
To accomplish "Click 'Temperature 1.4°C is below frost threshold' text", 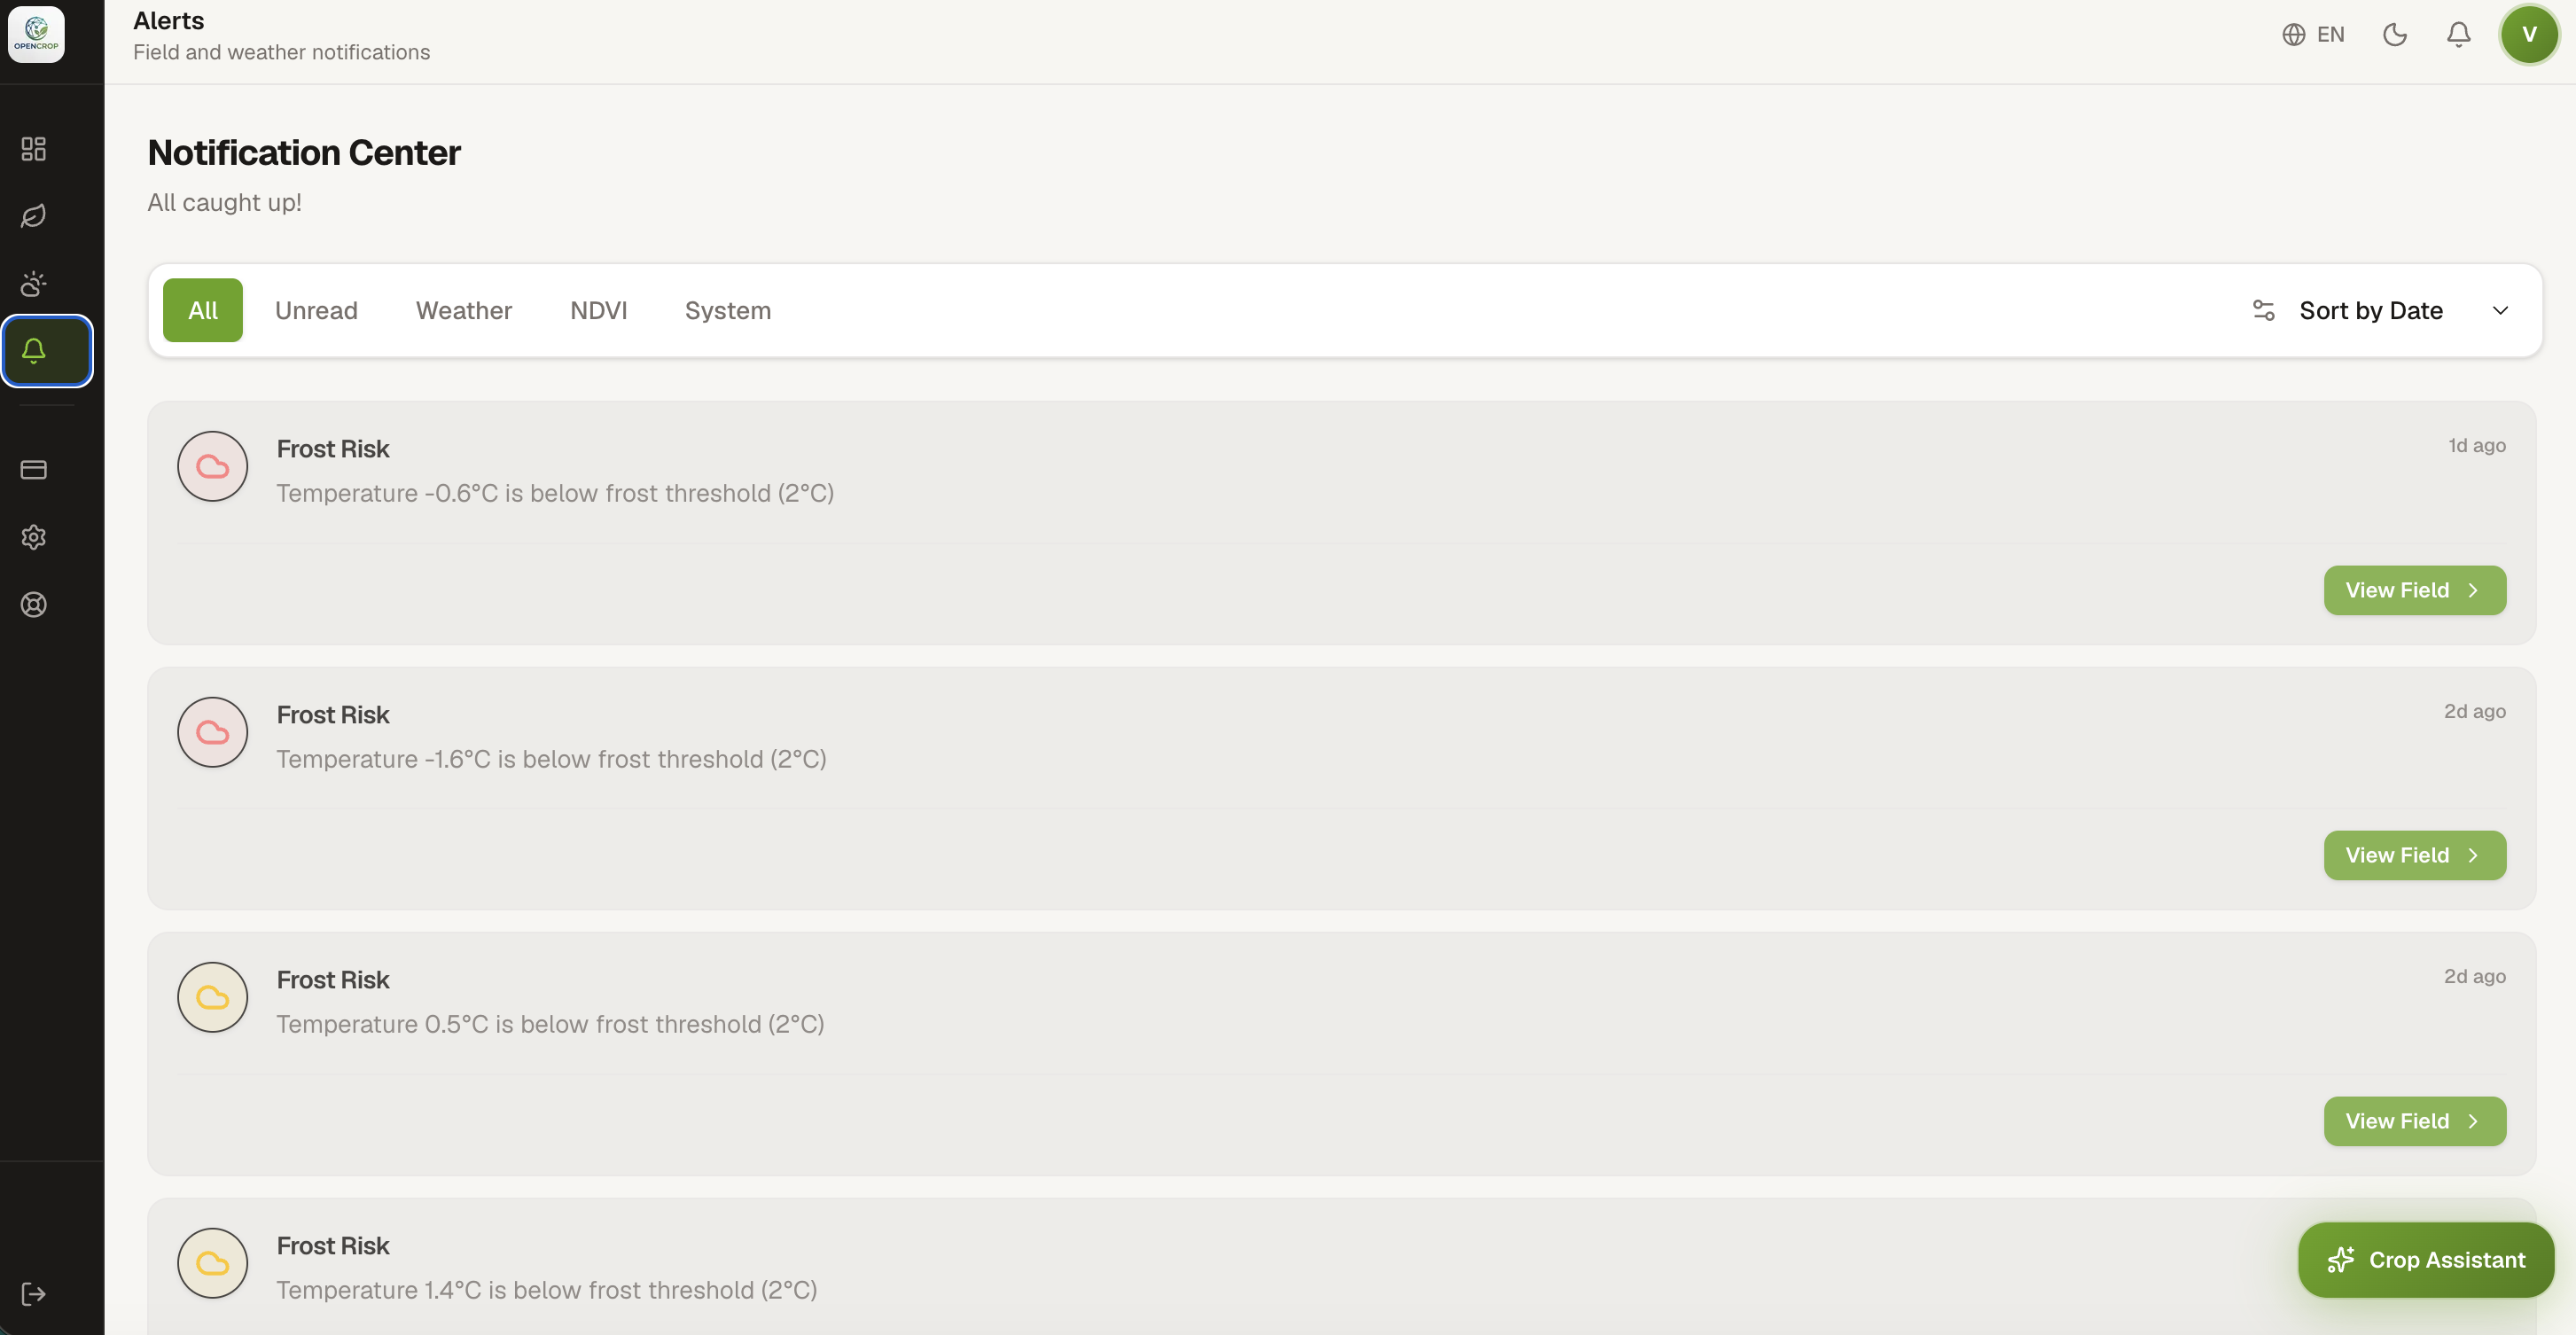I will pyautogui.click(x=547, y=1291).
